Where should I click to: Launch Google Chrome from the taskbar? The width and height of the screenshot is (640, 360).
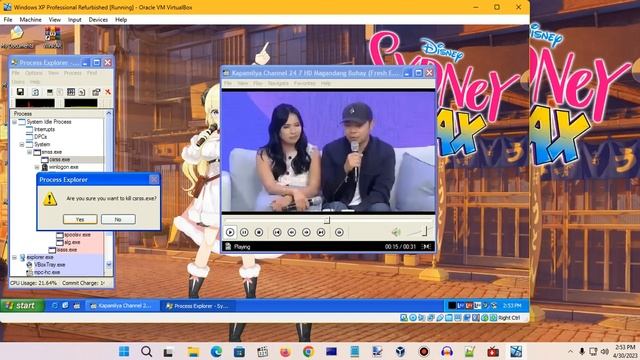tap(308, 351)
